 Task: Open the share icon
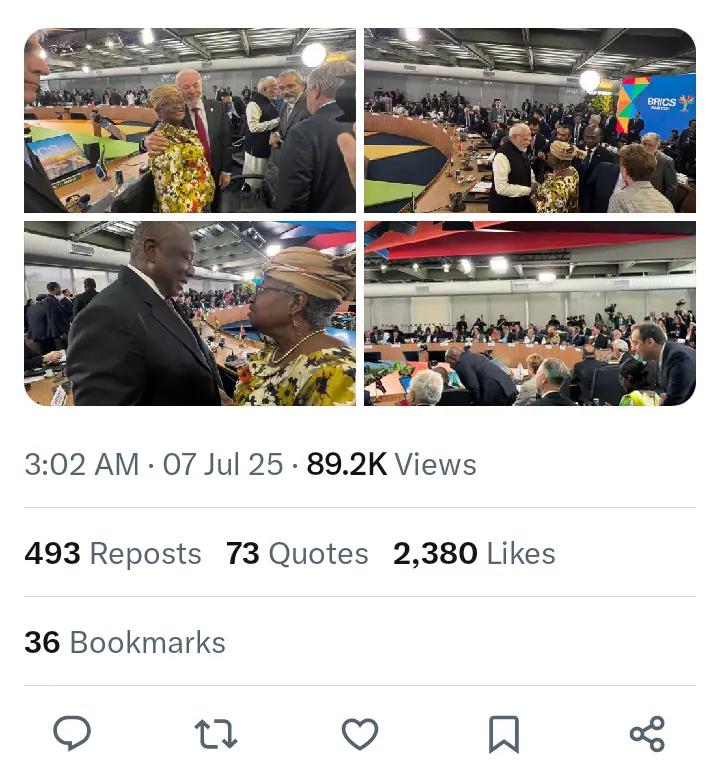click(648, 734)
